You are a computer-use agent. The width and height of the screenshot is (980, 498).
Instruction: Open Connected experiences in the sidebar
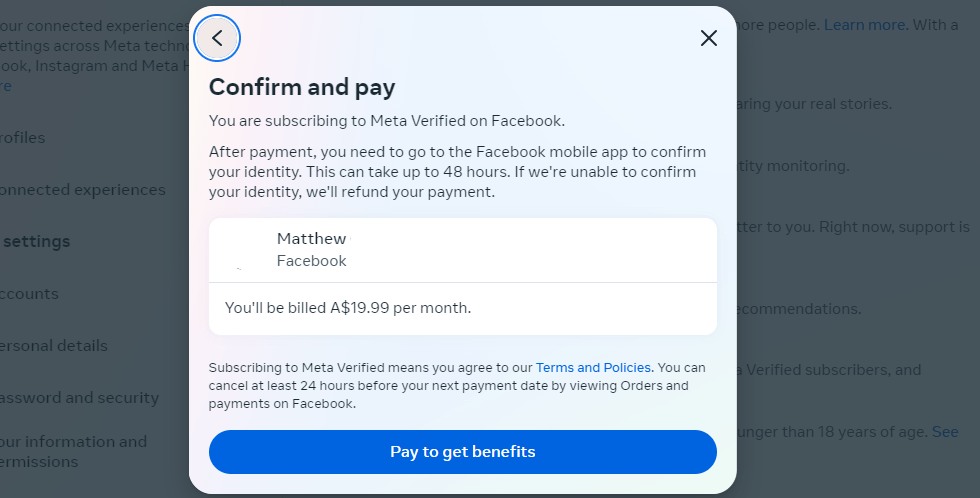[x=82, y=190]
